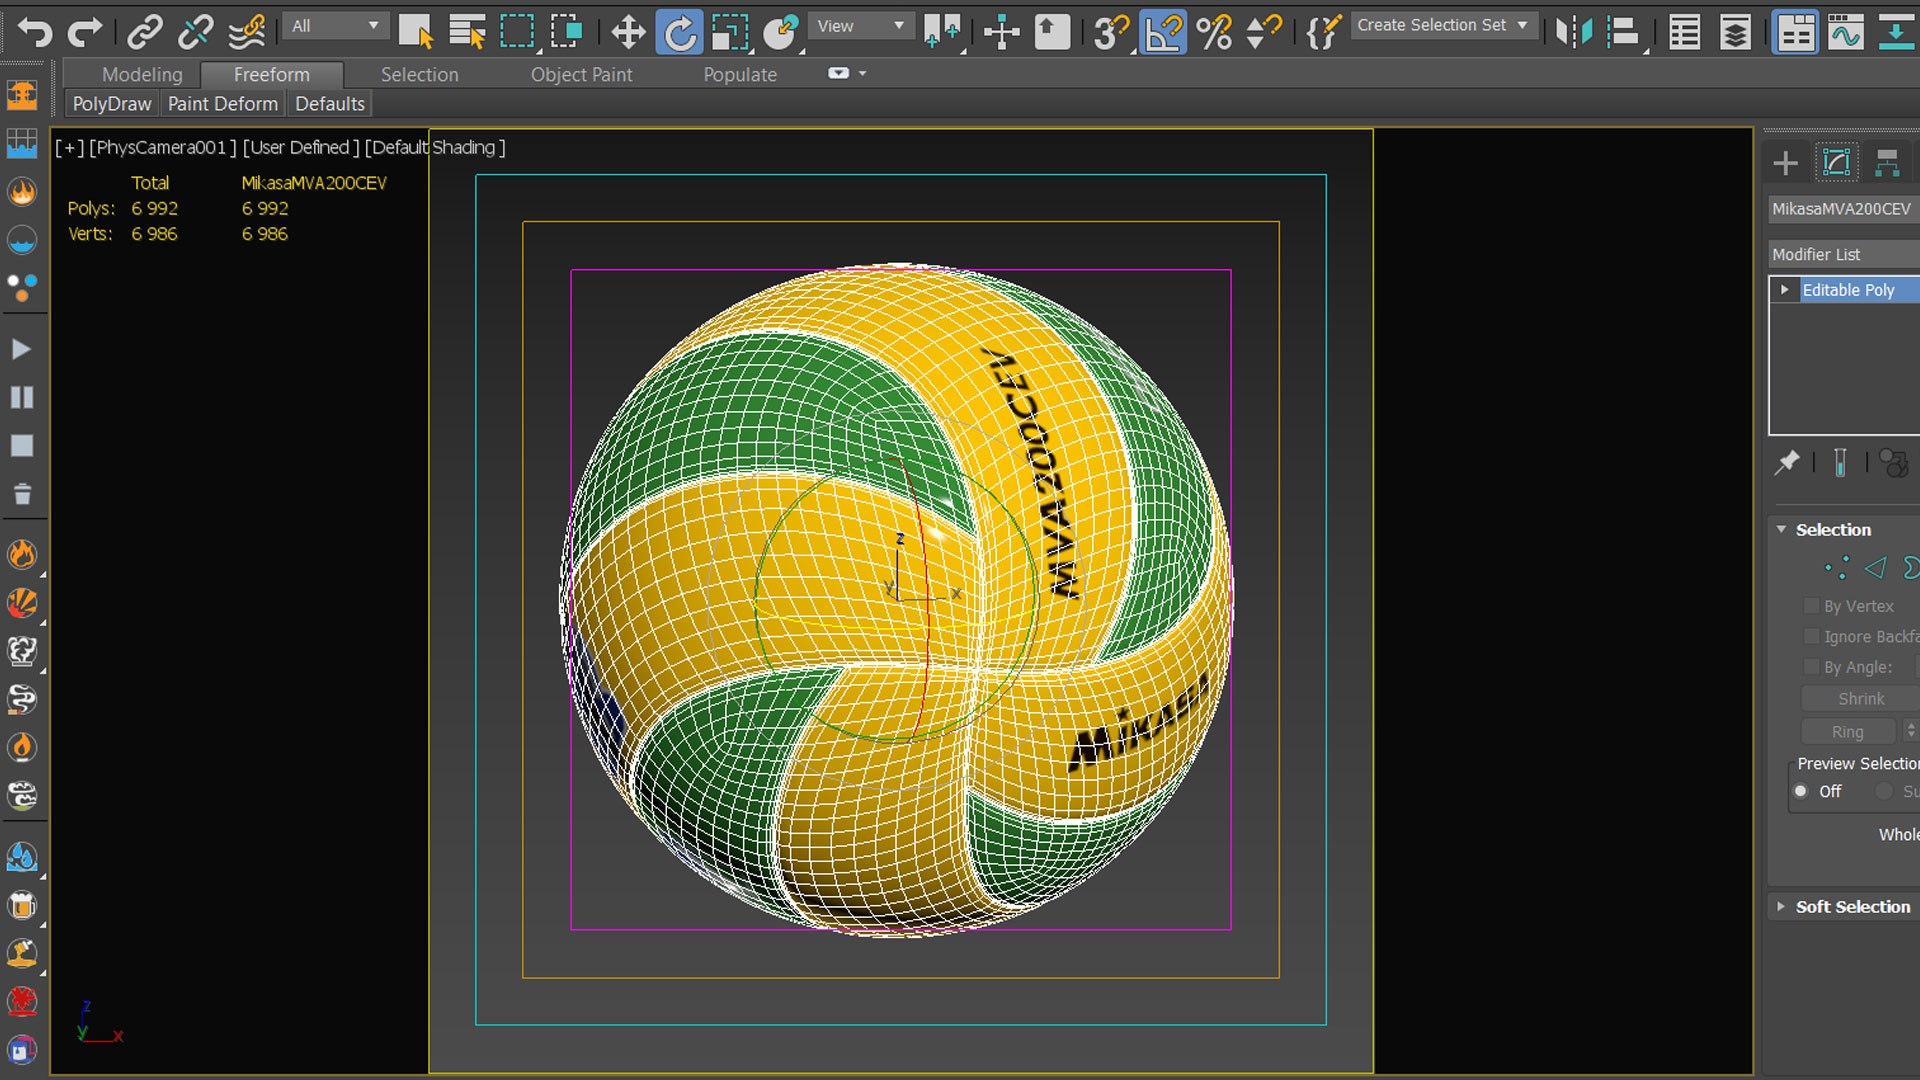The width and height of the screenshot is (1920, 1080).
Task: Click the Redo arrow icon
Action: coord(84,32)
